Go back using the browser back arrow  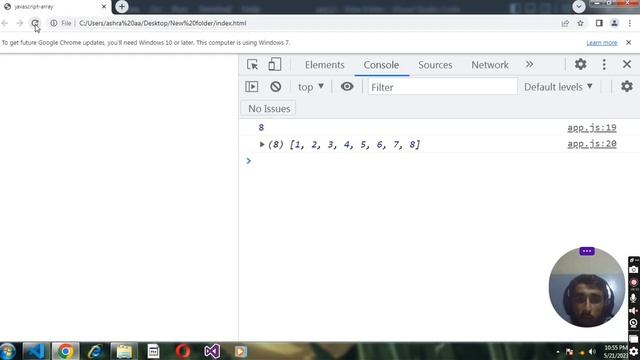pyautogui.click(x=5, y=23)
